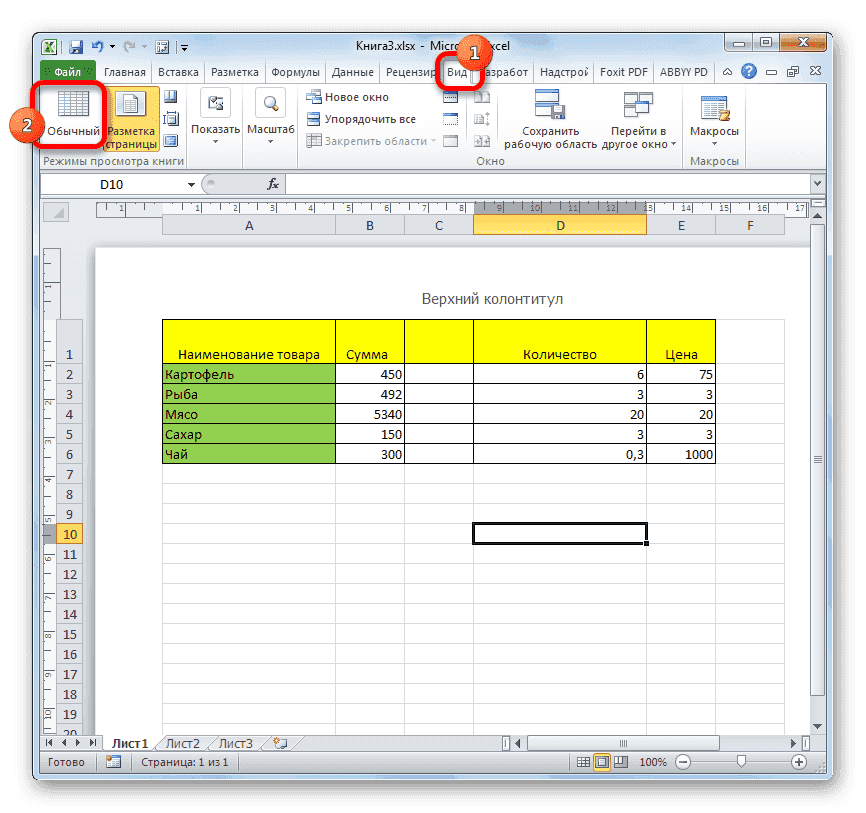Open the Name Box dropdown showing D10

point(193,184)
